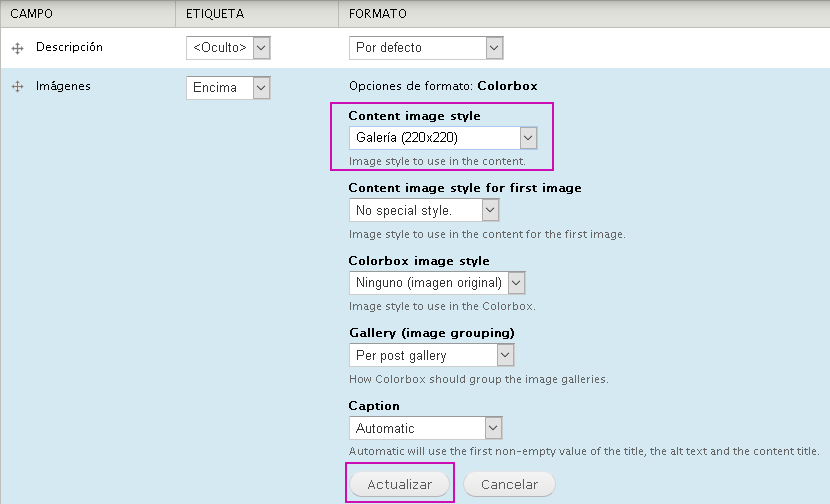The width and height of the screenshot is (830, 504).
Task: Click the arrow on the Automatic caption select
Action: [493, 428]
